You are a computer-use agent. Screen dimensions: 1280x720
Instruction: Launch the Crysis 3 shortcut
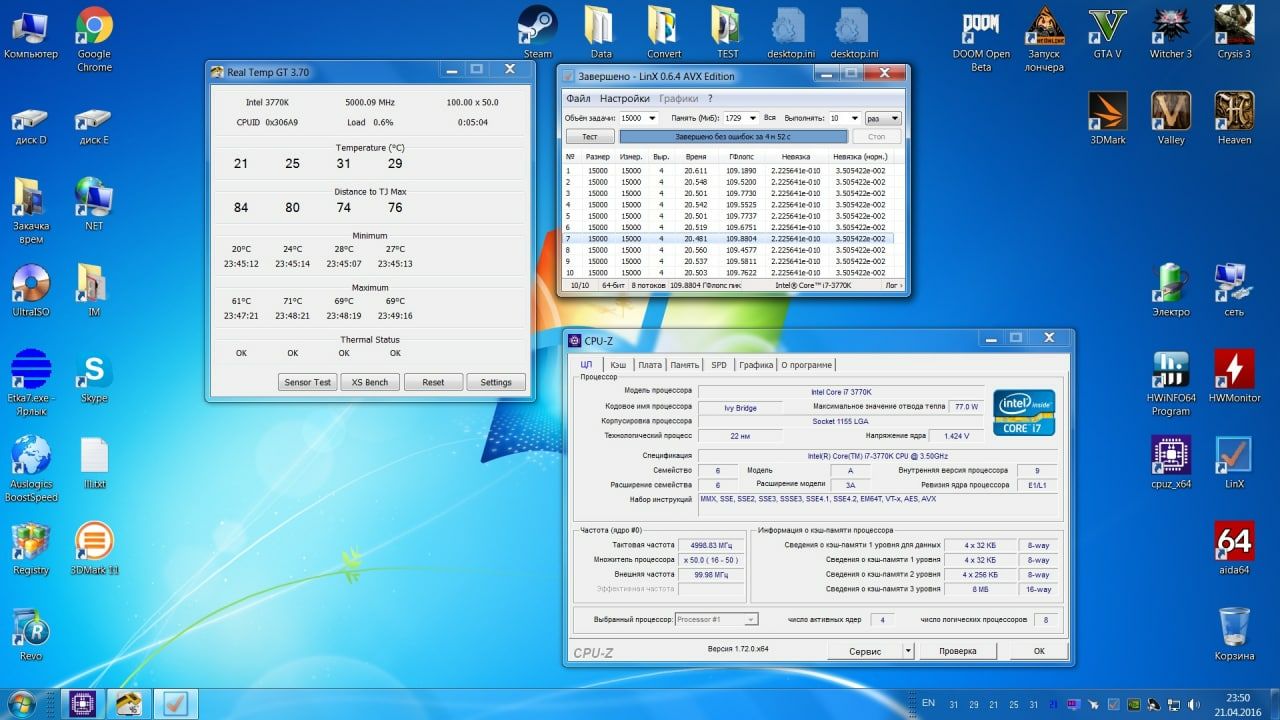[x=1234, y=33]
